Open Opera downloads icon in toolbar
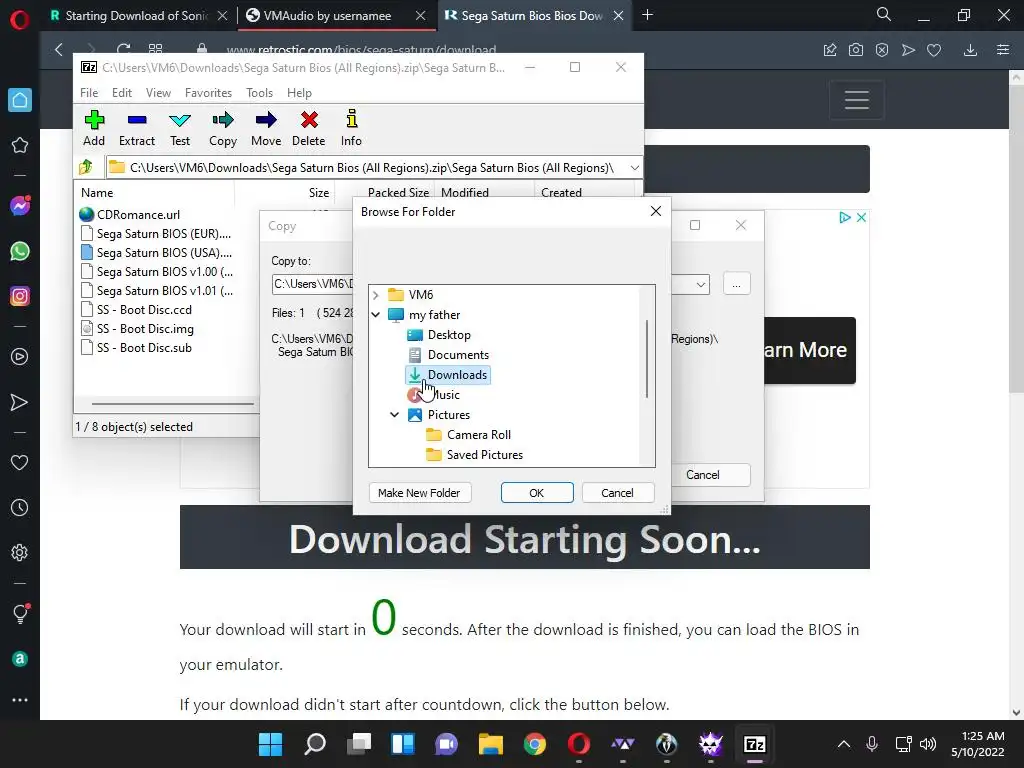This screenshot has height=768, width=1024. pos(970,50)
